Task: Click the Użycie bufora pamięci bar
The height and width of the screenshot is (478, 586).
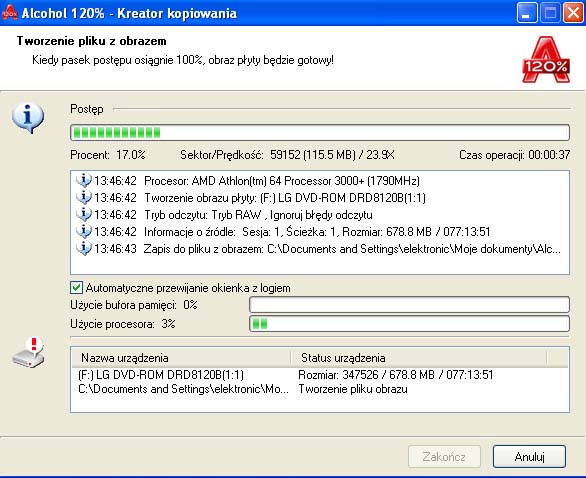Action: tap(409, 305)
